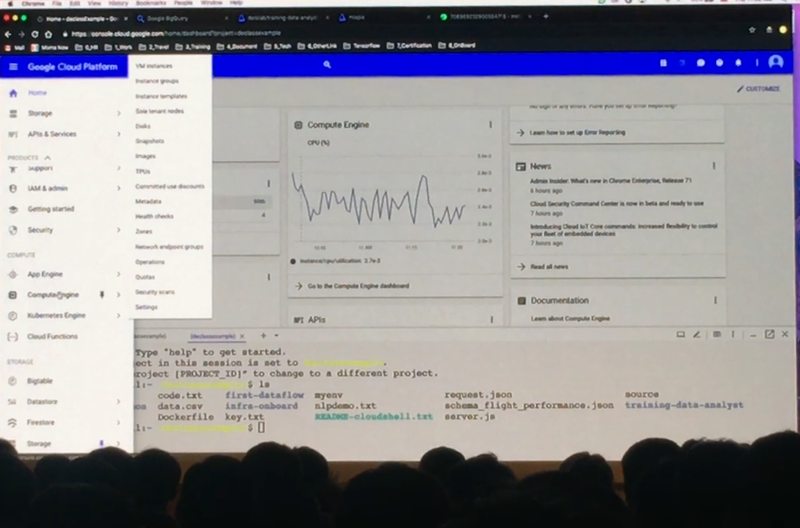This screenshot has height=528, width=800.
Task: Open the Tensorflow bookmarks folder
Action: tap(362, 46)
